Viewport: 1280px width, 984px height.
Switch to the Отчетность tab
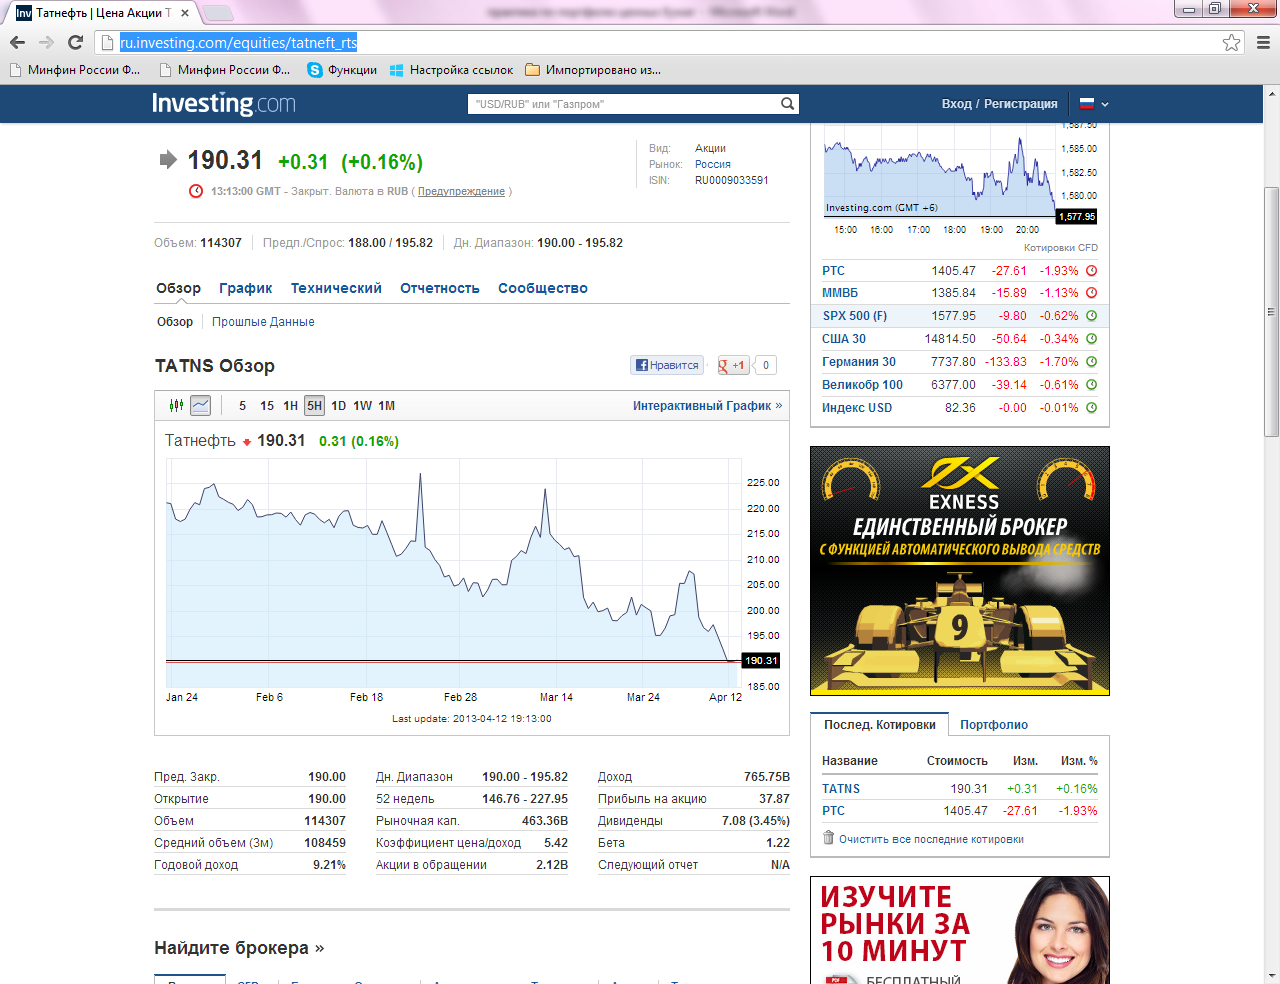440,288
